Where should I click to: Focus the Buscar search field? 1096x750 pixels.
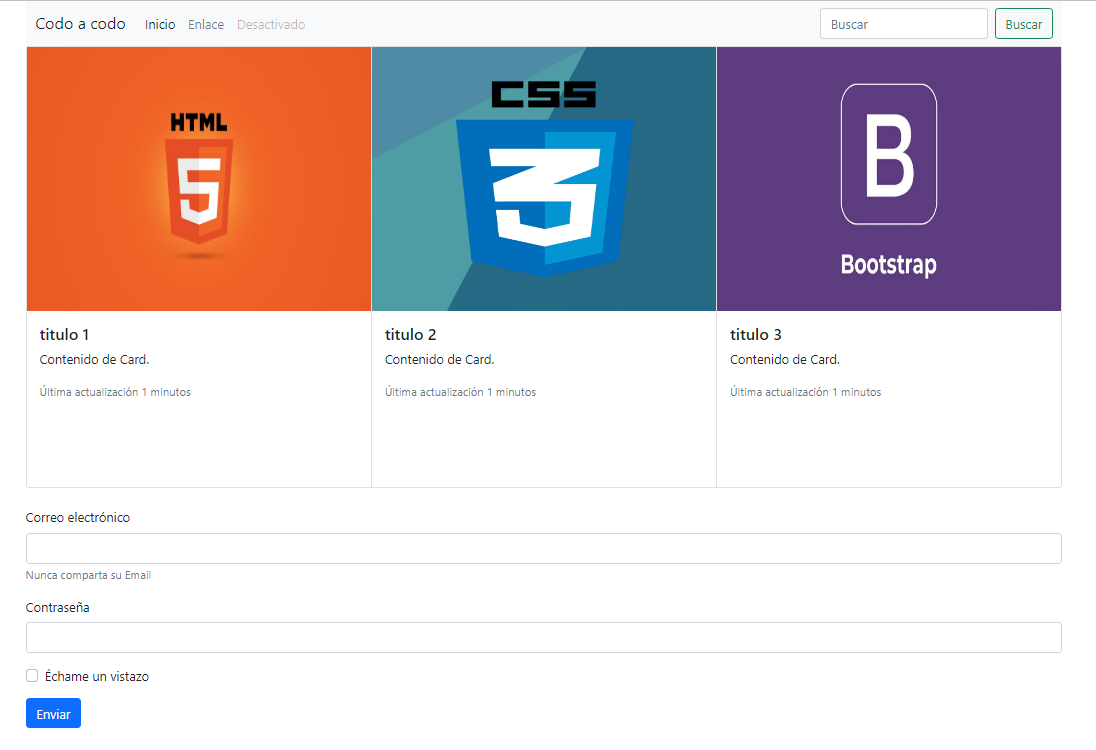904,24
